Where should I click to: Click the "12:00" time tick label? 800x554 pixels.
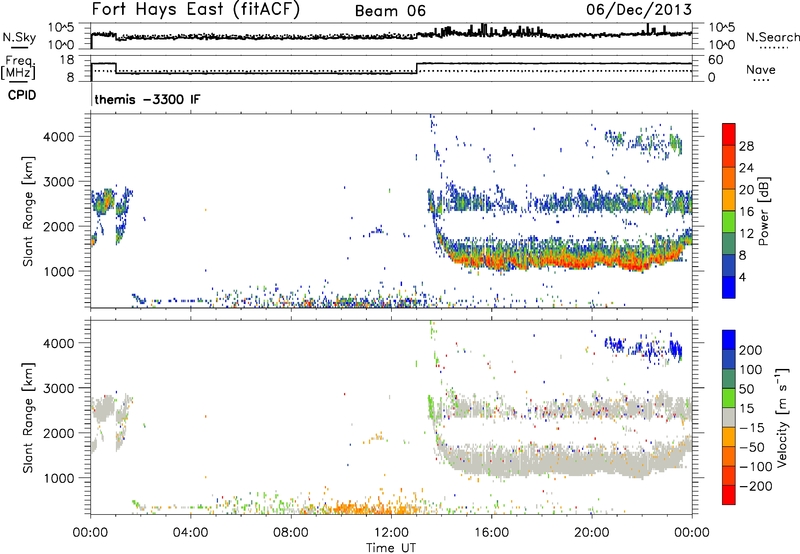[x=391, y=533]
